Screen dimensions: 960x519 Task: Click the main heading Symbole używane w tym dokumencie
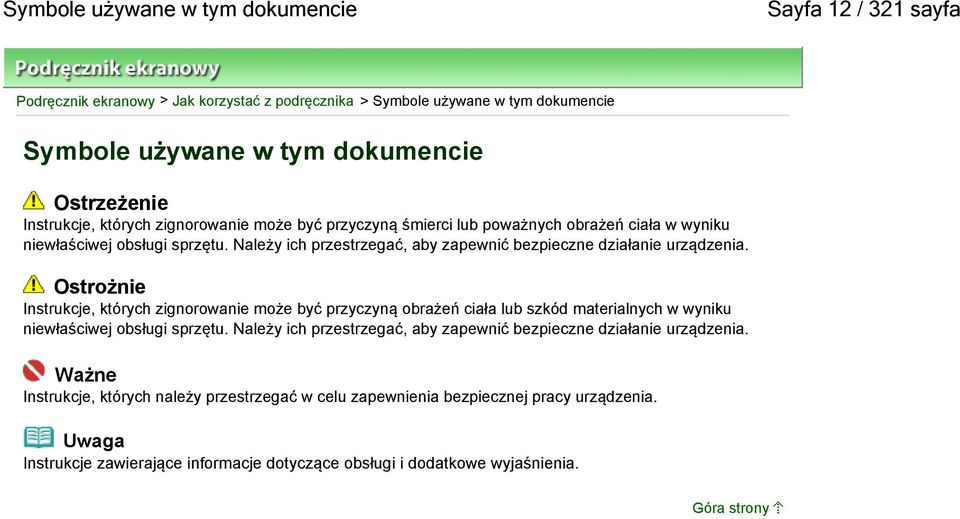253,151
